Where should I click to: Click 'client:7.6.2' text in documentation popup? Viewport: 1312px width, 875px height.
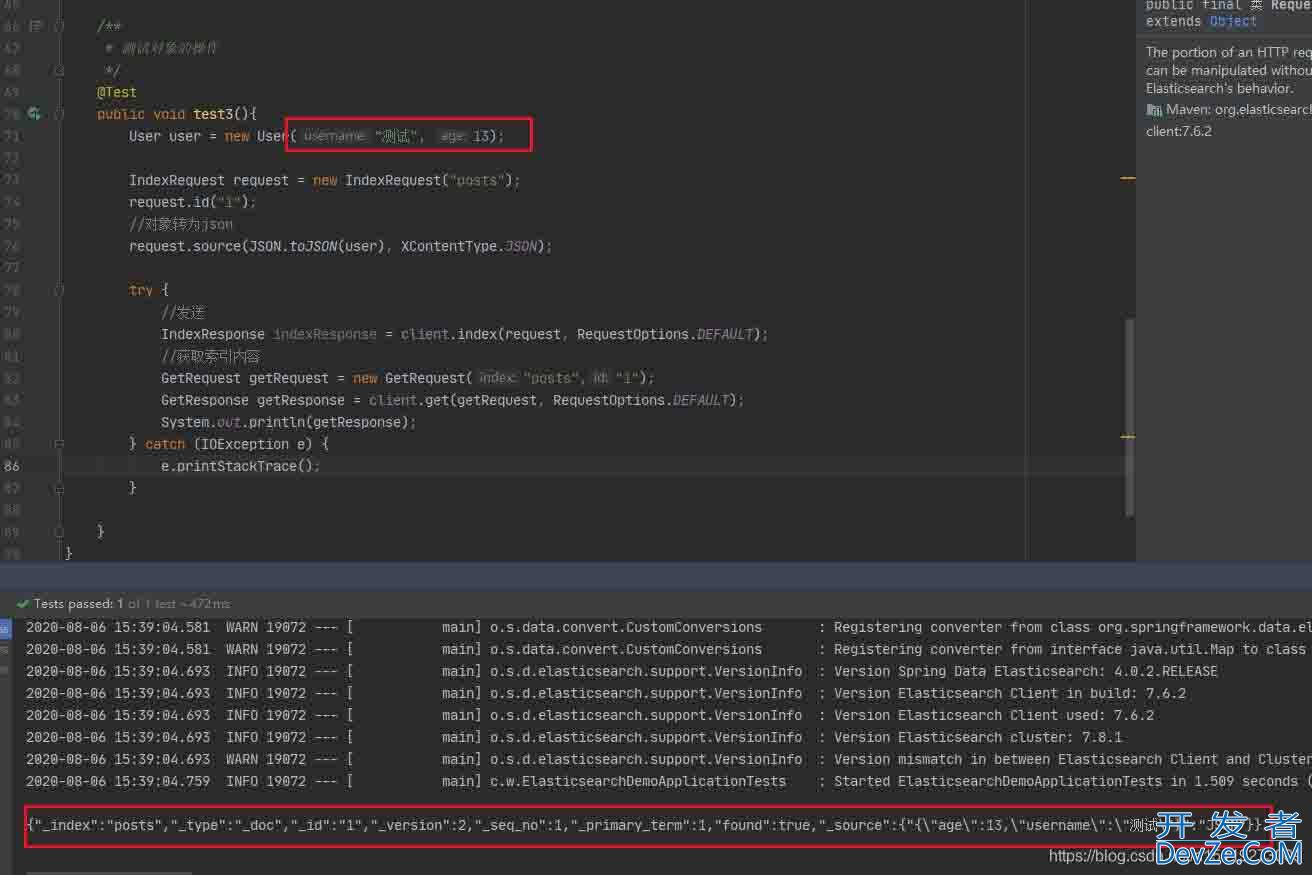1179,131
